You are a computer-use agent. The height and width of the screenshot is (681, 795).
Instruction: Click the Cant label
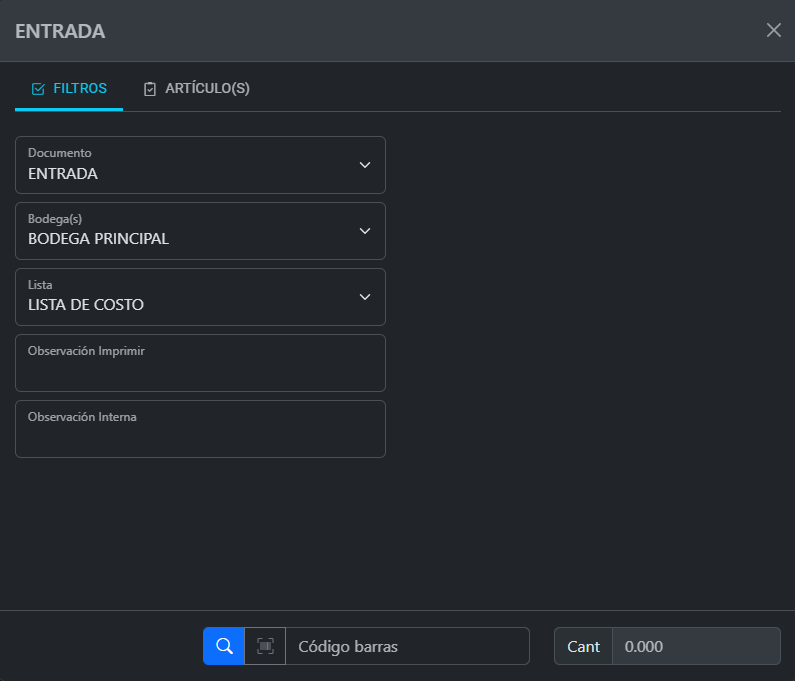click(x=583, y=646)
